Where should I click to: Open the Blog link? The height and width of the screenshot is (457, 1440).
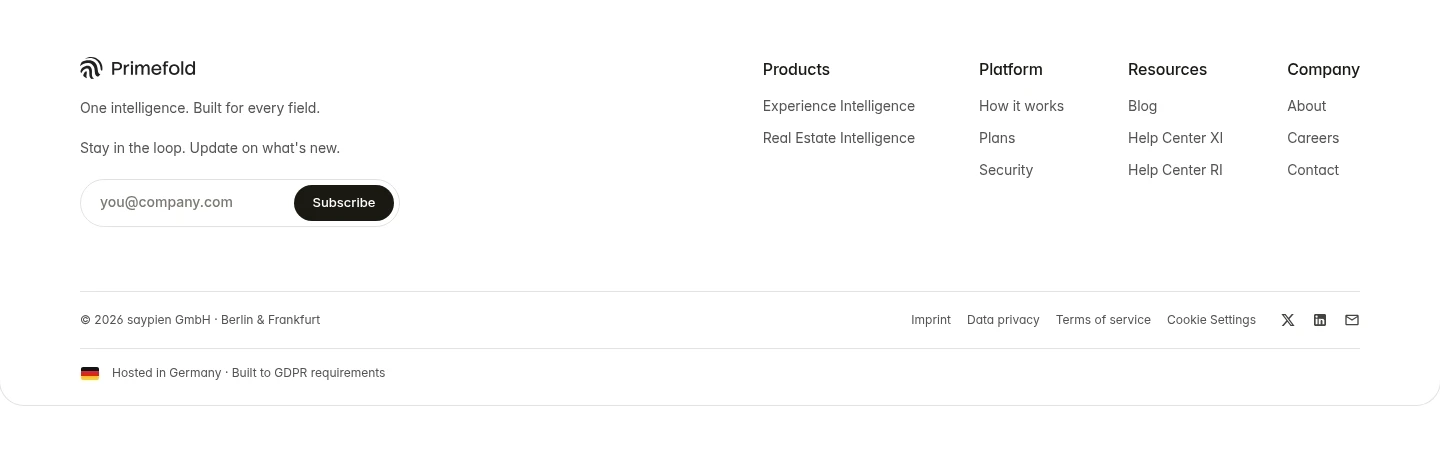[1142, 106]
